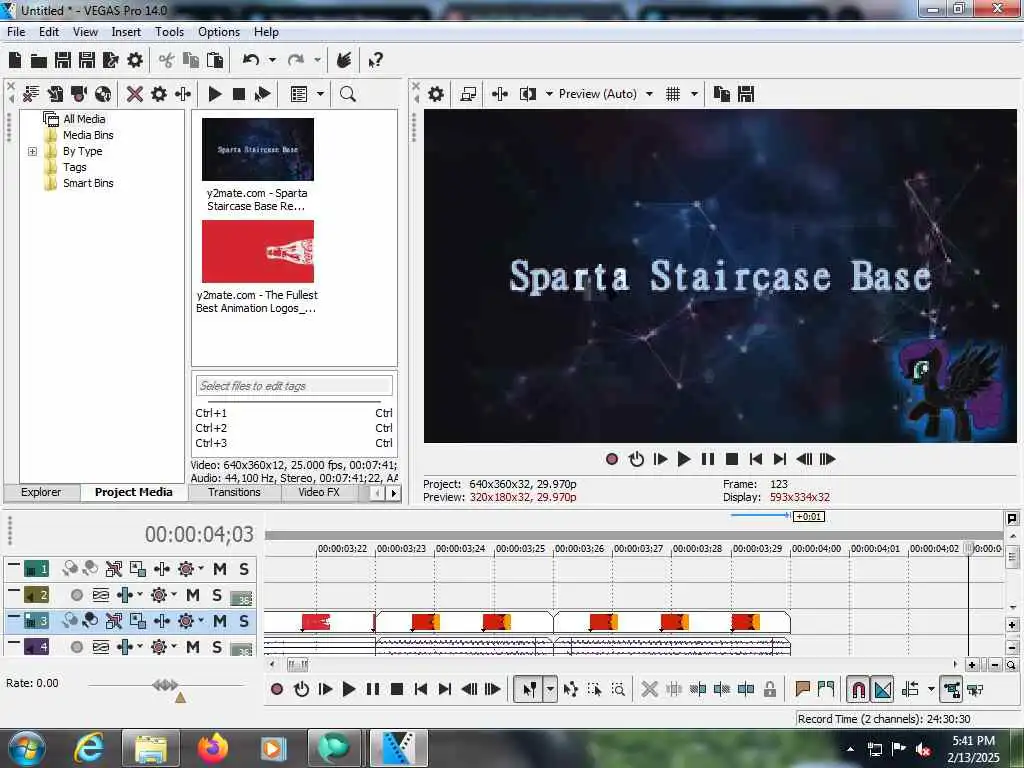Viewport: 1024px width, 768px height.
Task: Toggle lock event icon in timeline toolbar
Action: [770, 689]
